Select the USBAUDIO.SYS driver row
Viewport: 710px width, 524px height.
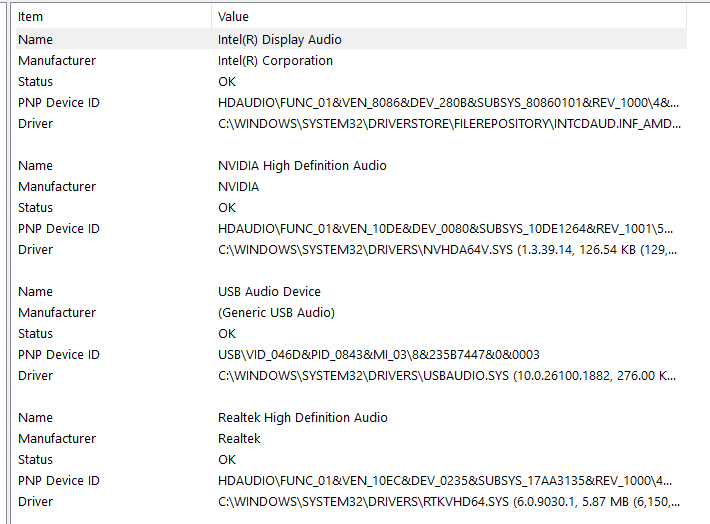pyautogui.click(x=351, y=375)
